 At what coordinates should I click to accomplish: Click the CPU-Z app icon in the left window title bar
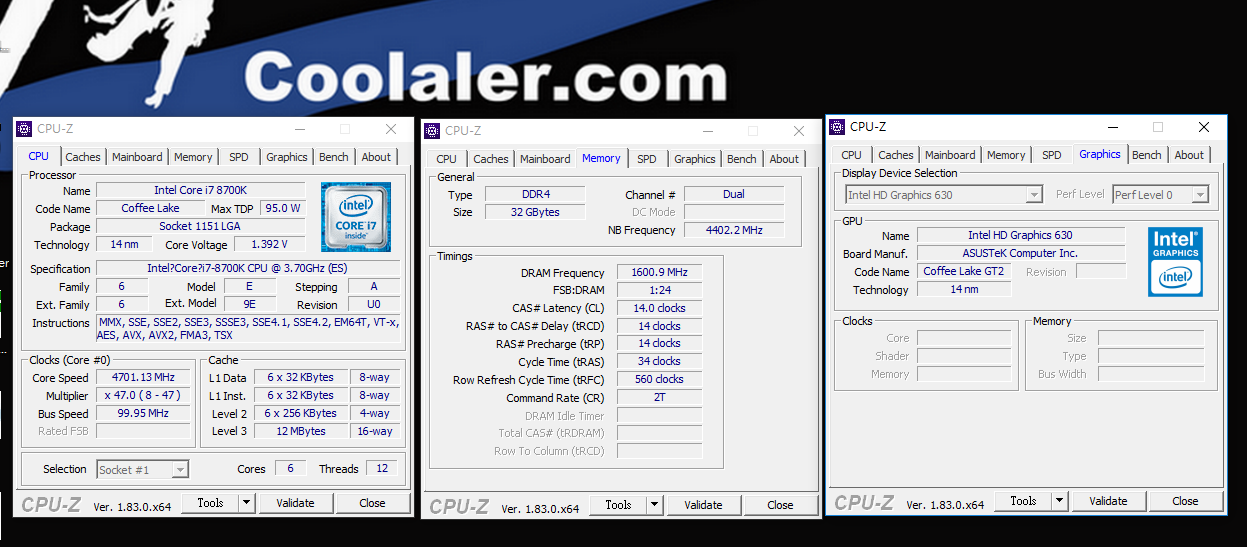point(25,129)
